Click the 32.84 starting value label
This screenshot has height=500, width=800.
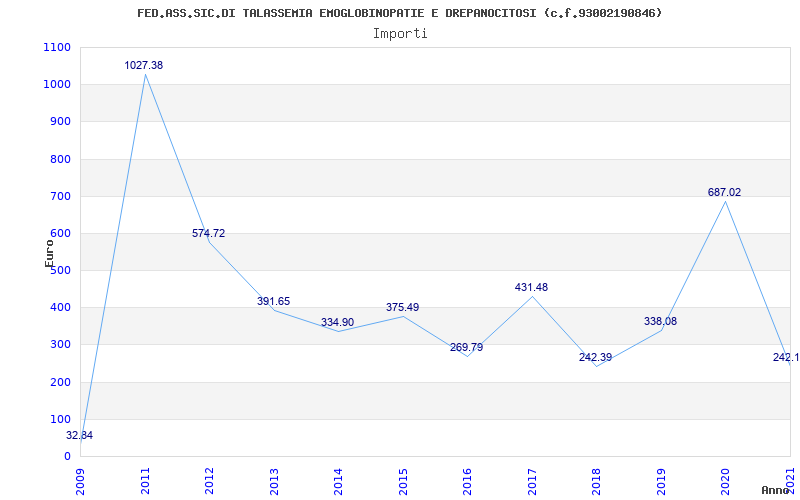tap(80, 435)
